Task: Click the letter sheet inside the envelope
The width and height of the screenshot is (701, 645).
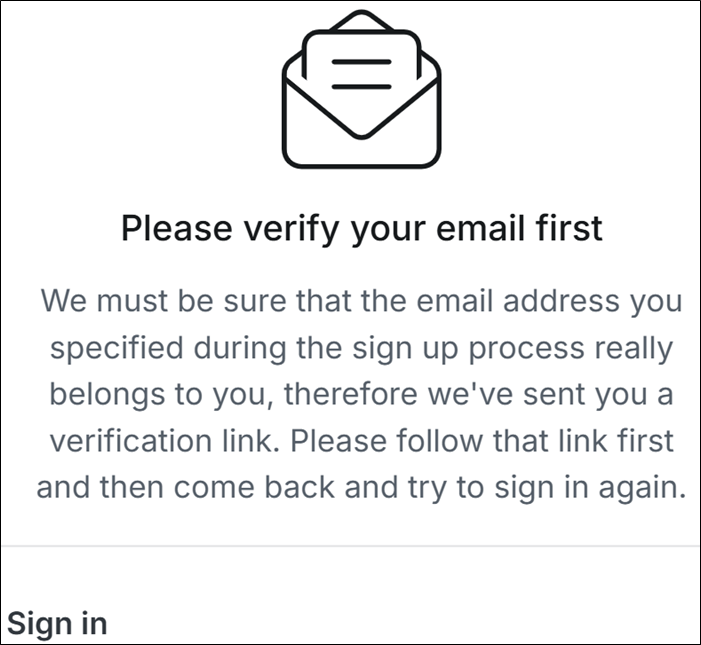Action: coord(361,62)
